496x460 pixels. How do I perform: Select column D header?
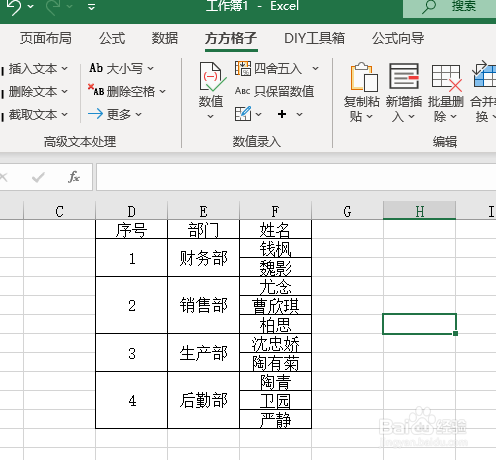coord(131,211)
